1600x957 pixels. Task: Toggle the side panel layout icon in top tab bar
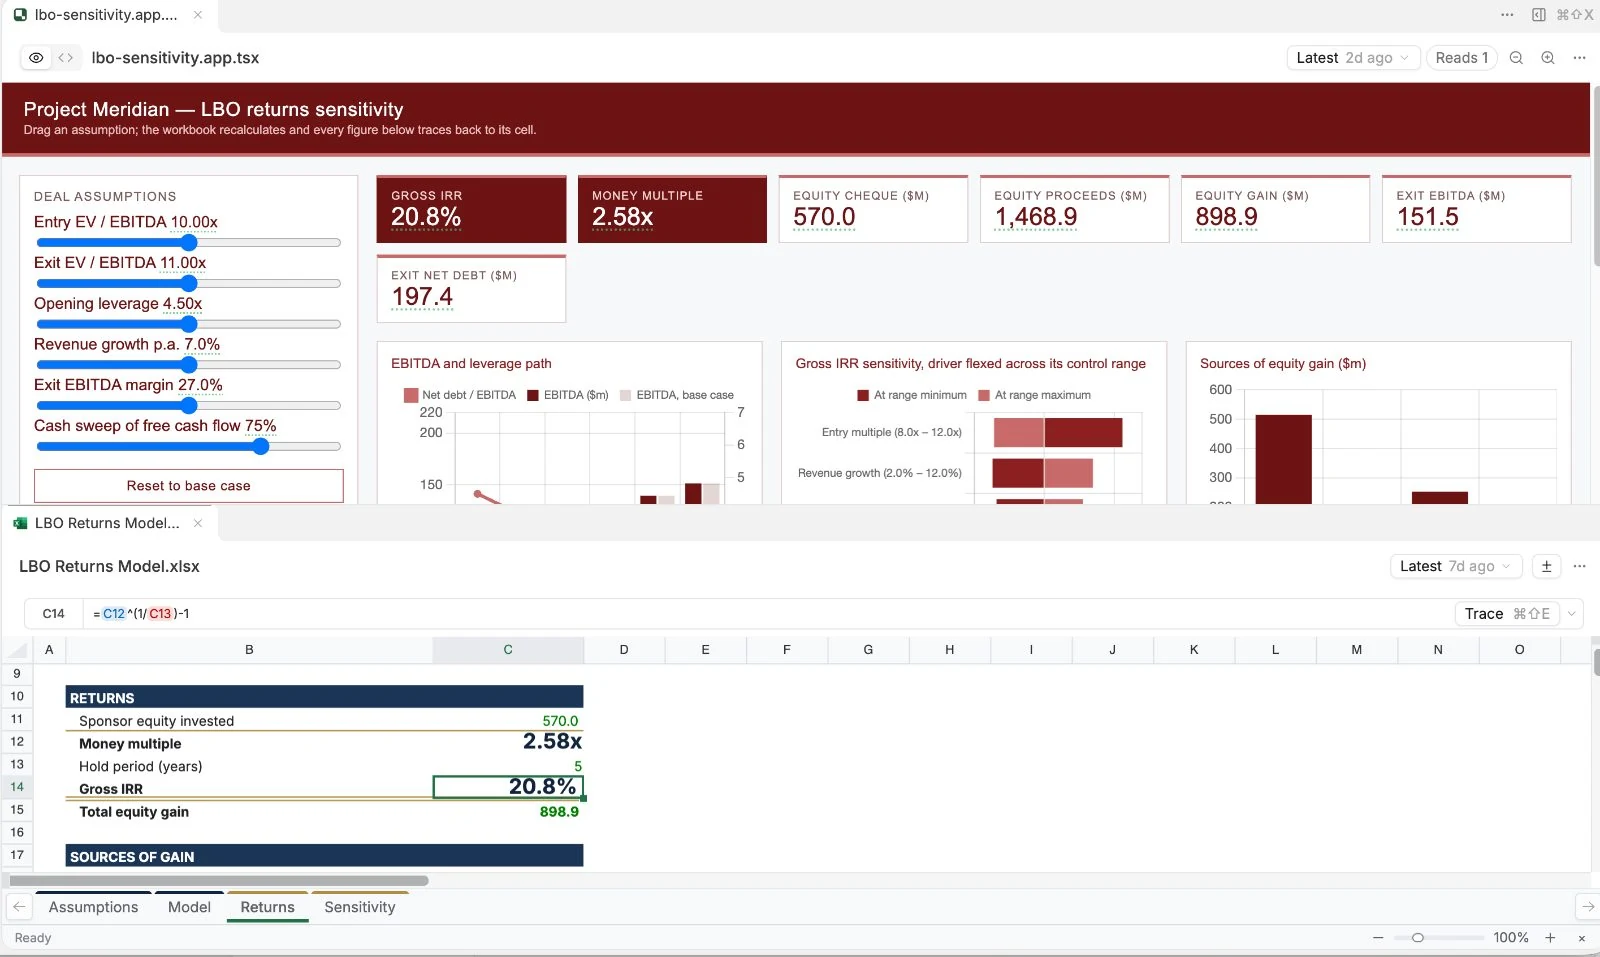coord(1539,15)
